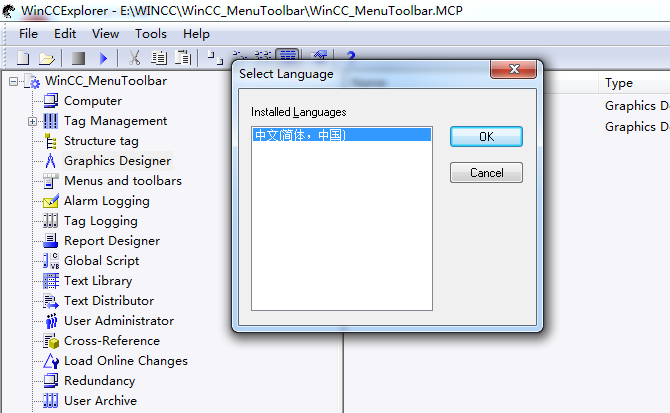670x413 pixels.
Task: Select the Menus and toolbars label
Action: click(x=123, y=181)
